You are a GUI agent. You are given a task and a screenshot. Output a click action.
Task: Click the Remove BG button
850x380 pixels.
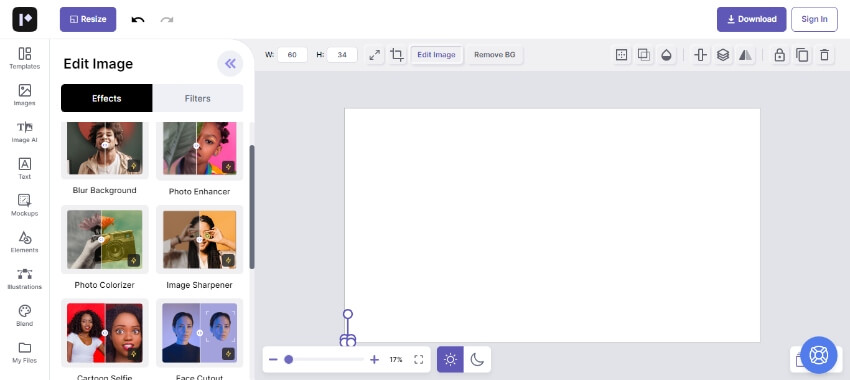click(x=494, y=55)
